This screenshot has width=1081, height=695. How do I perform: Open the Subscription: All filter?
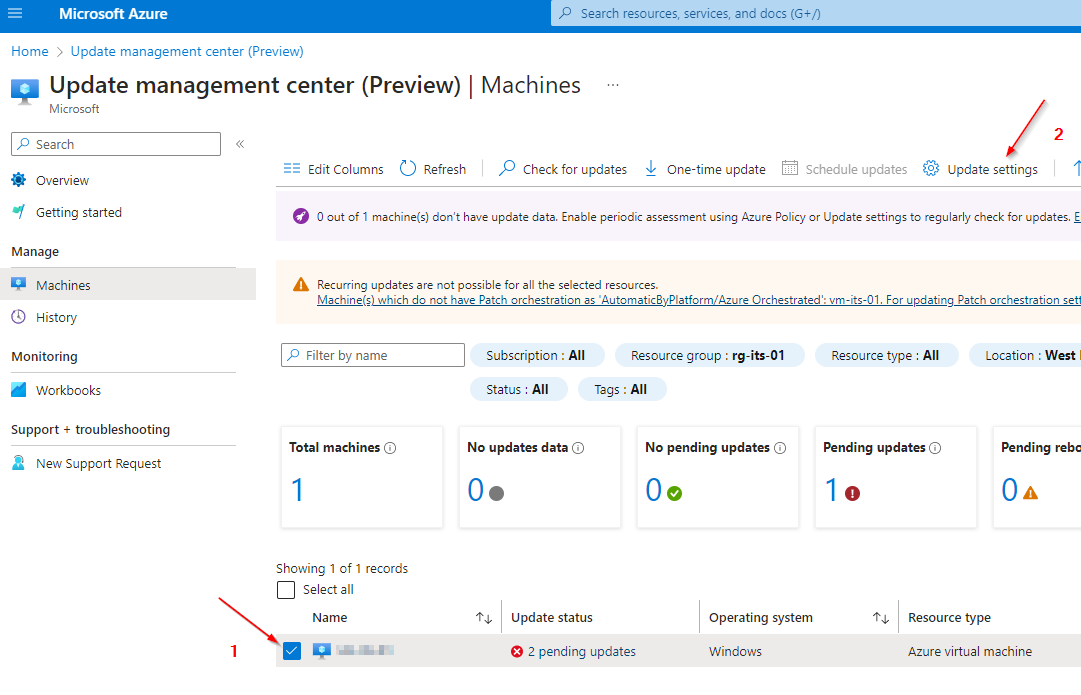[536, 354]
